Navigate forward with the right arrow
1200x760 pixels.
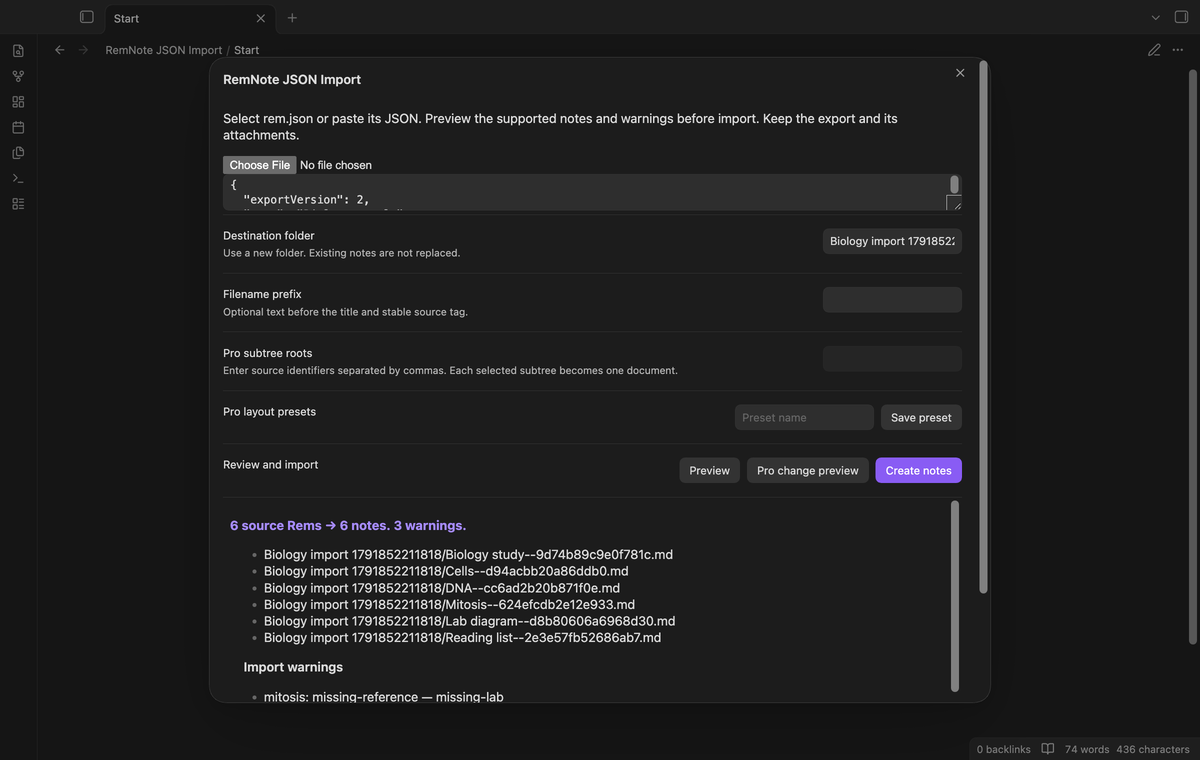tap(83, 50)
